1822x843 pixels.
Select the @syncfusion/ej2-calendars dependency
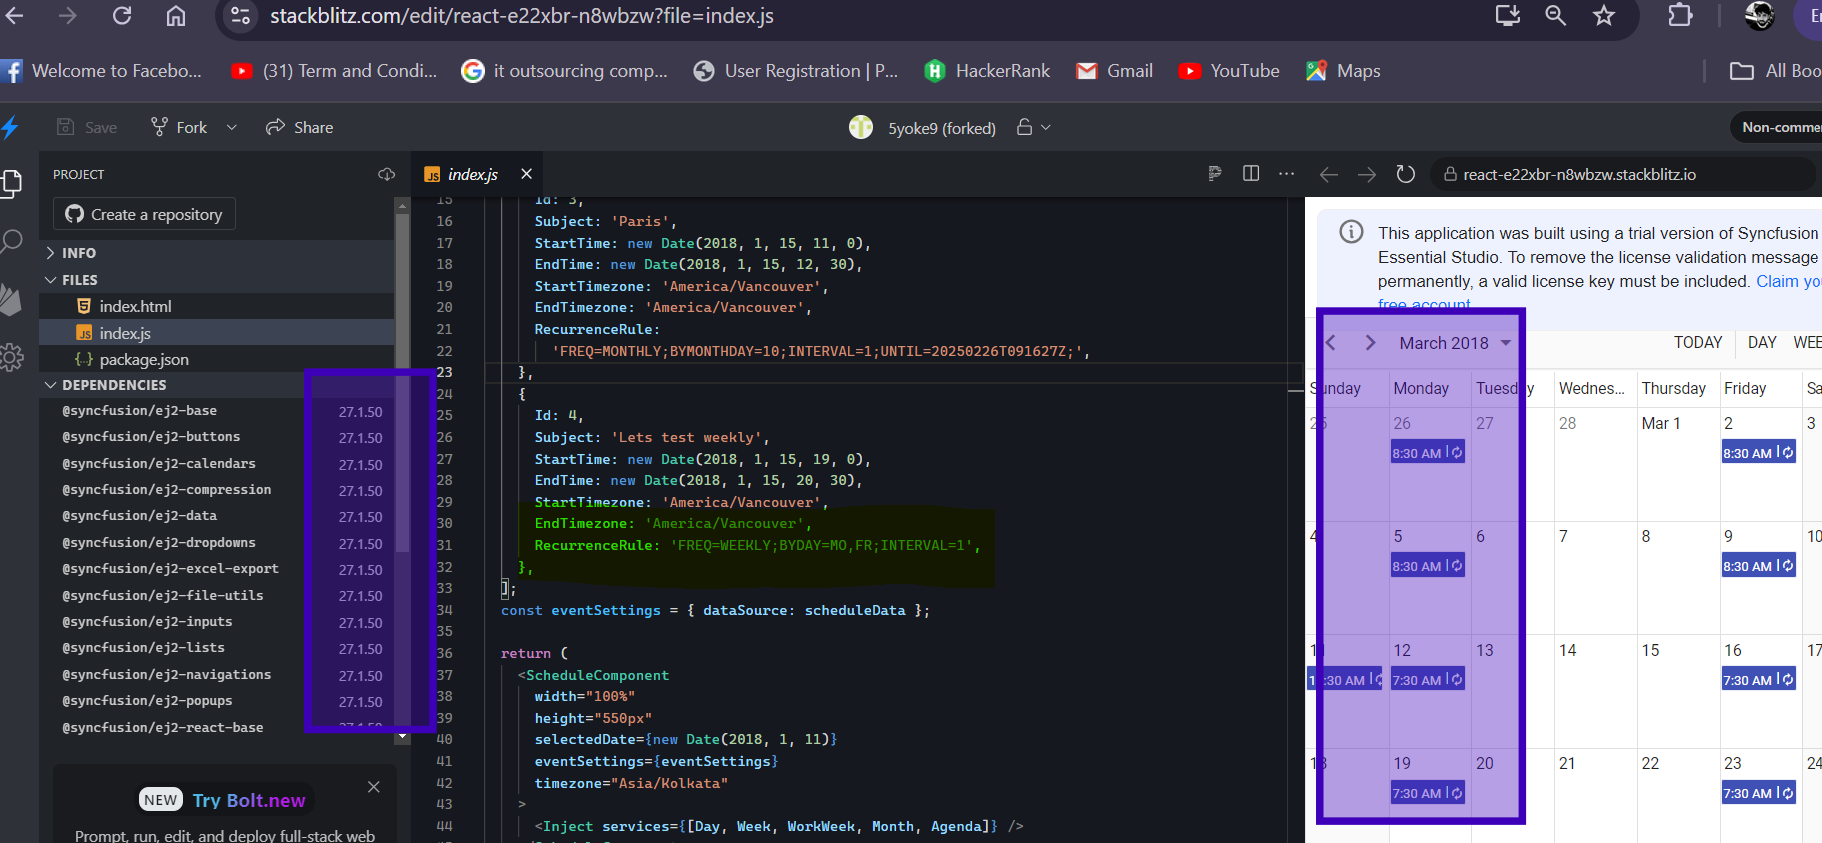(159, 464)
